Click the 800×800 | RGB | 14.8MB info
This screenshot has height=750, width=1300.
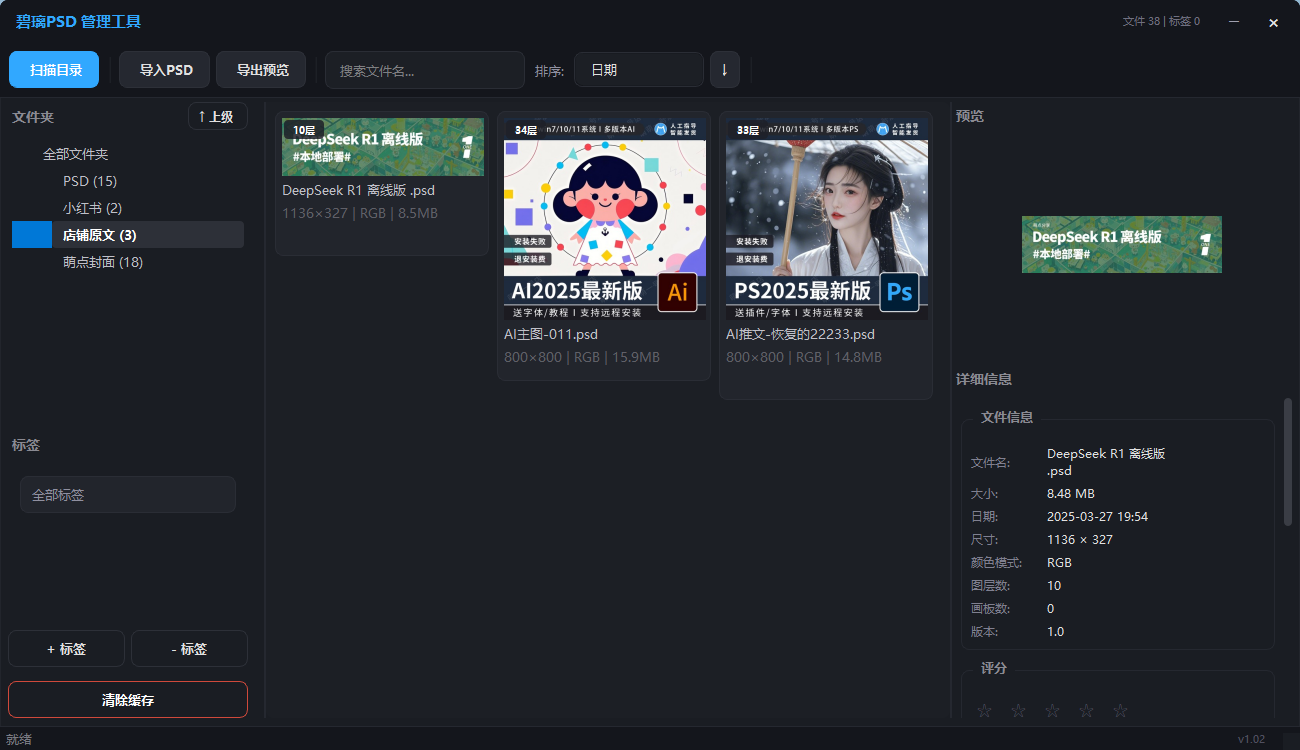[804, 357]
